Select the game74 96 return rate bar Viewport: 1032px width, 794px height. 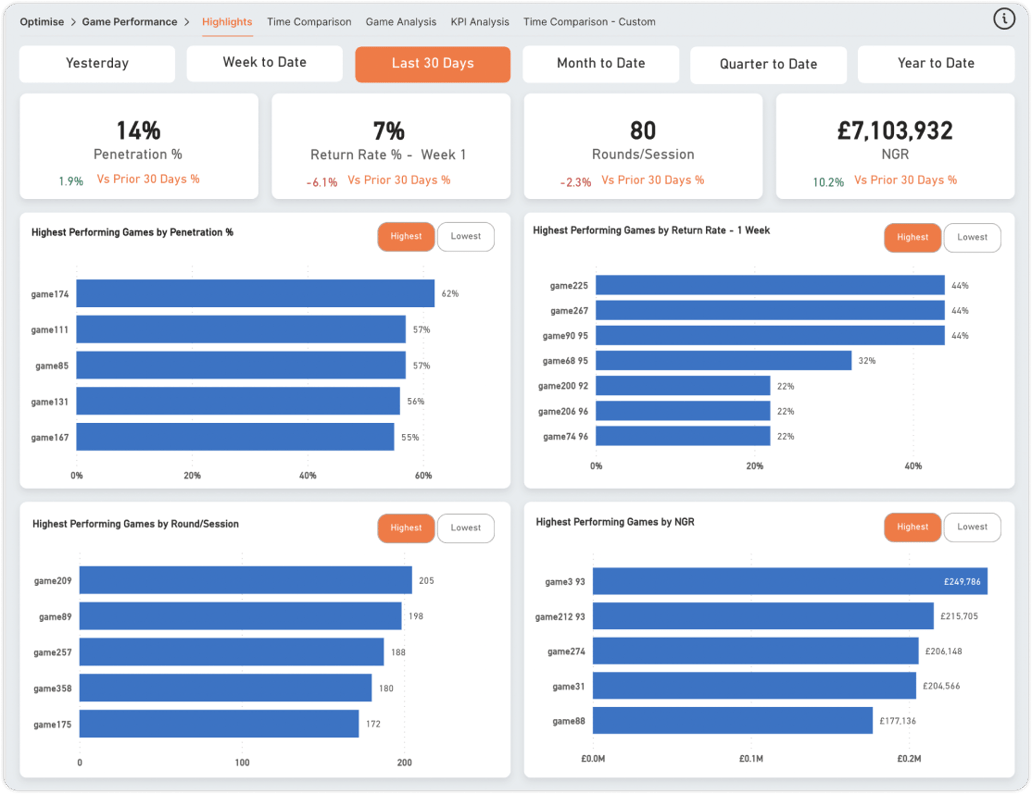click(683, 436)
